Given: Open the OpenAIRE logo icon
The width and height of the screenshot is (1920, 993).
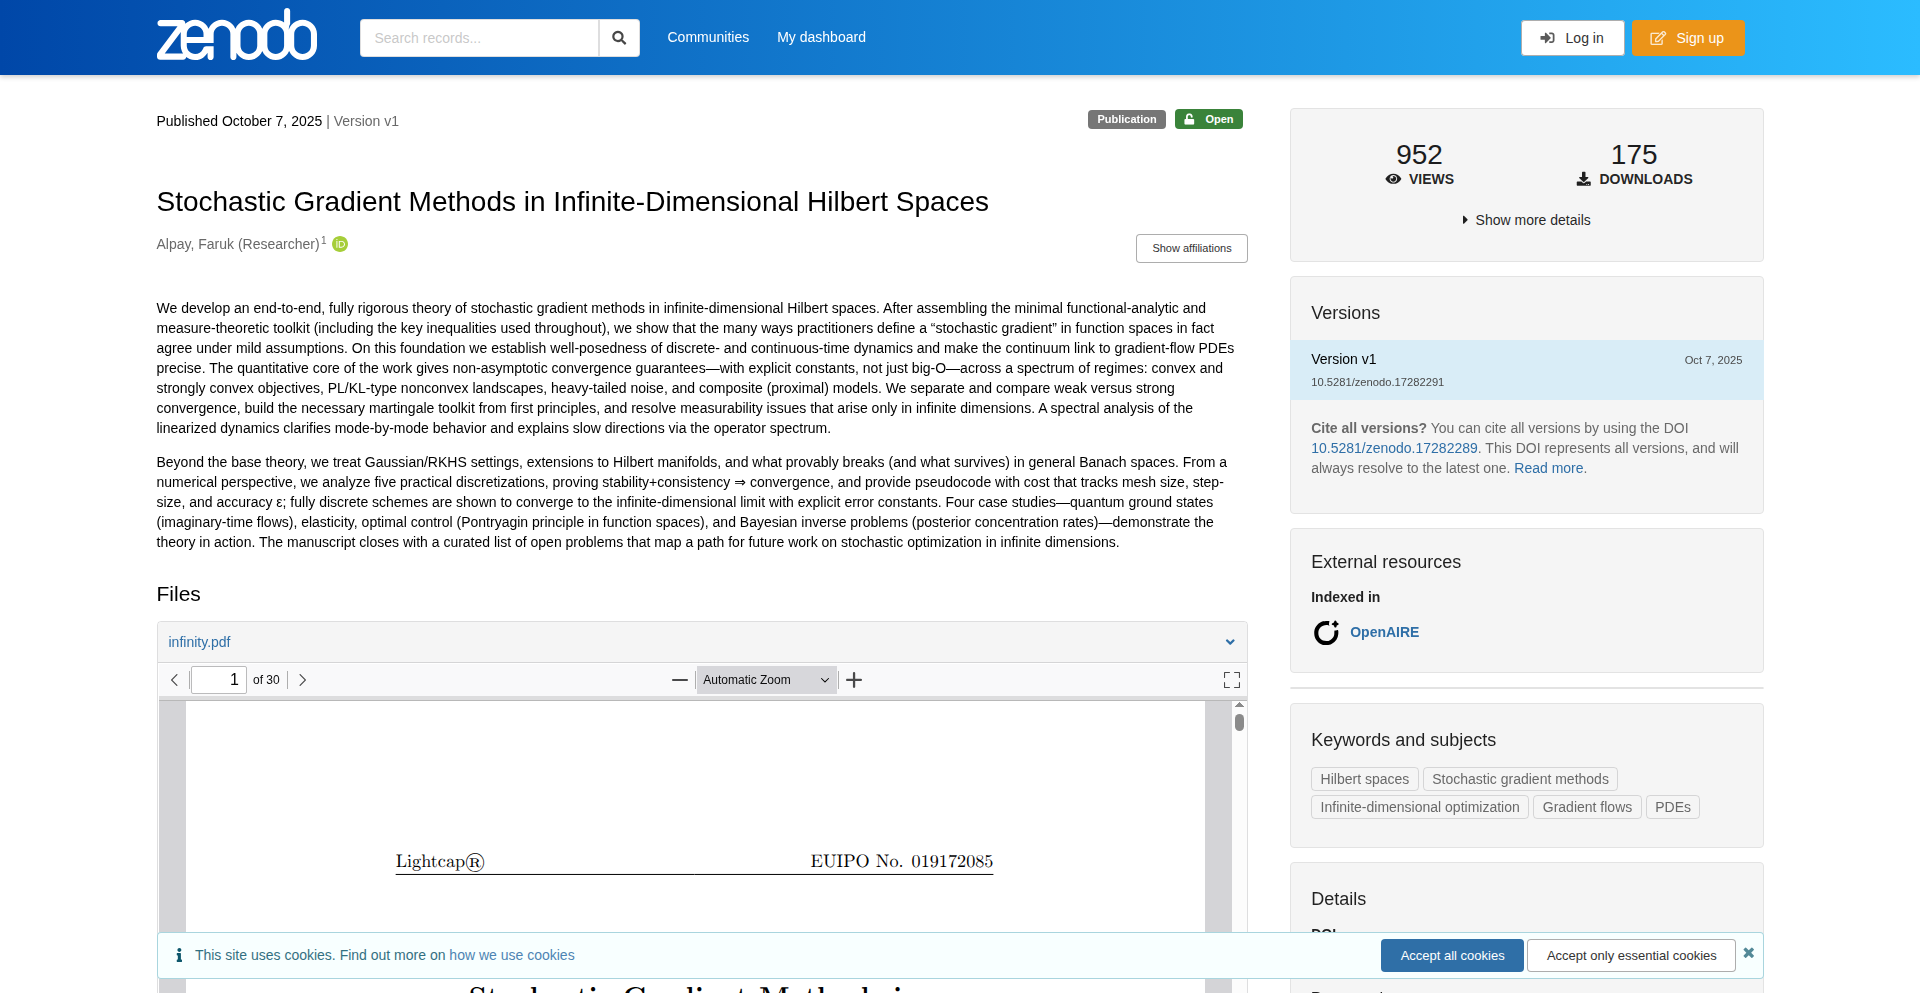Looking at the screenshot, I should 1326,632.
